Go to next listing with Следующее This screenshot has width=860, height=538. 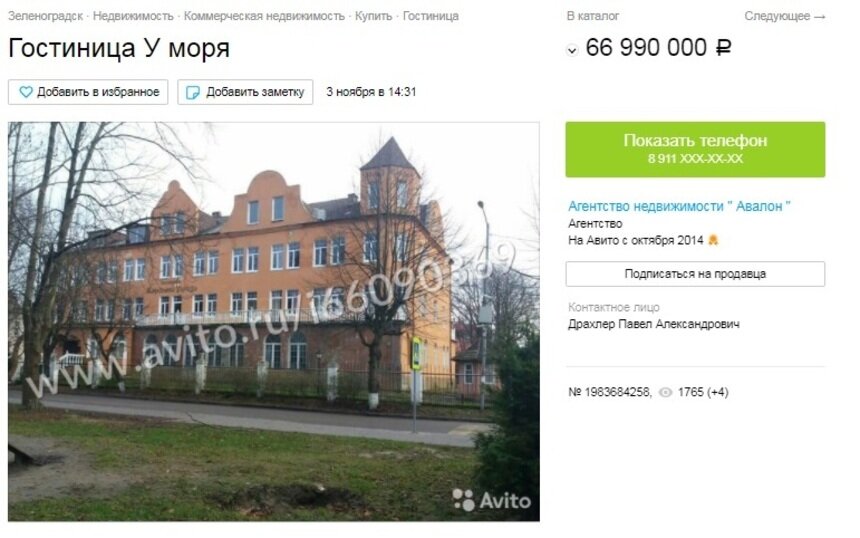[x=785, y=16]
